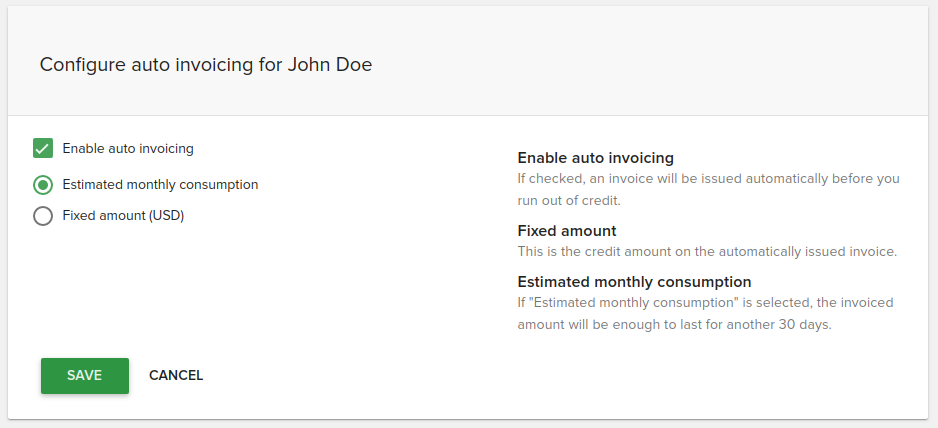Click the "This is the credit amount" description
Image resolution: width=938 pixels, height=428 pixels.
point(706,252)
